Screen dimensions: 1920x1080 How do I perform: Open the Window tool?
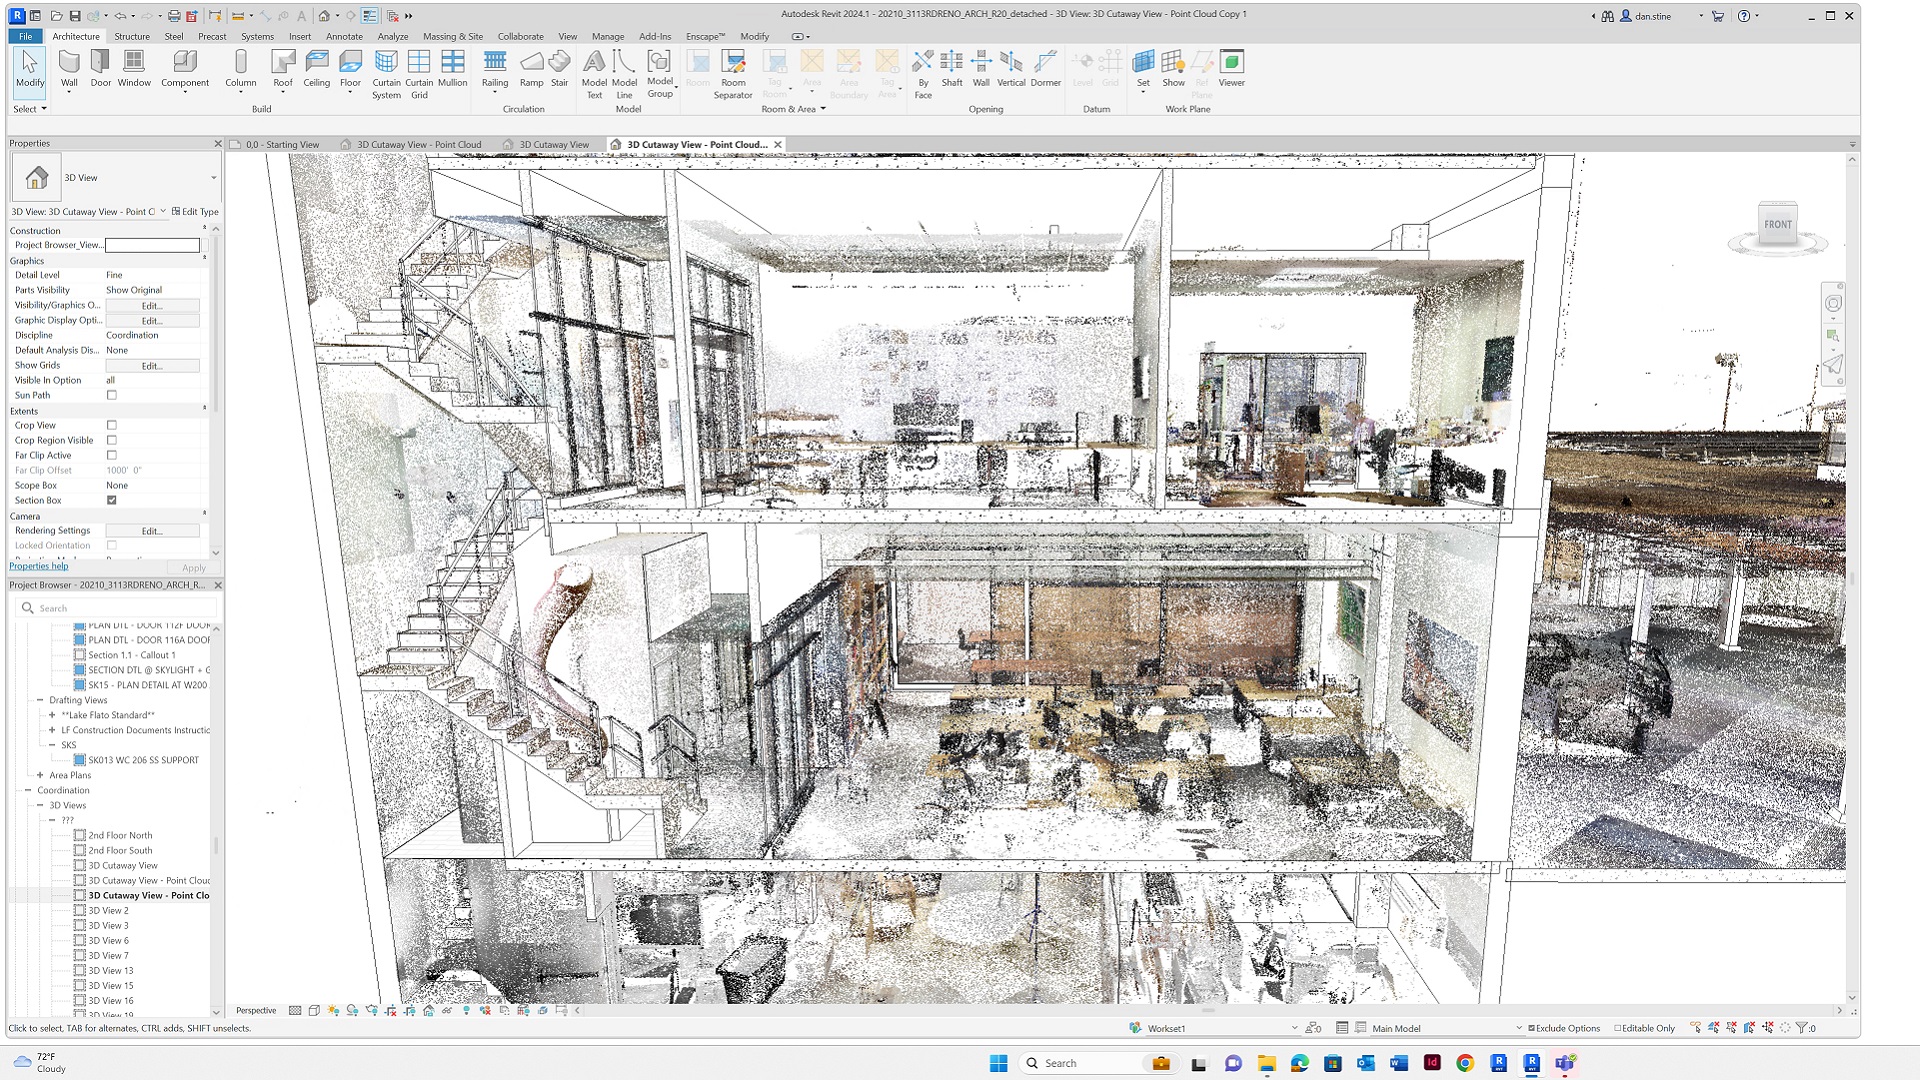point(135,70)
